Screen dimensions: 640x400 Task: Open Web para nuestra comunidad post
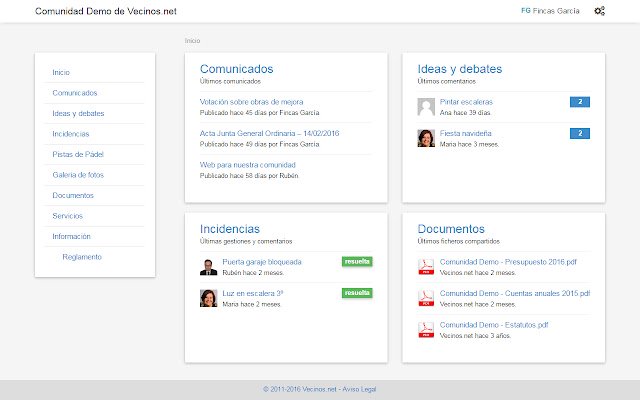pos(247,164)
